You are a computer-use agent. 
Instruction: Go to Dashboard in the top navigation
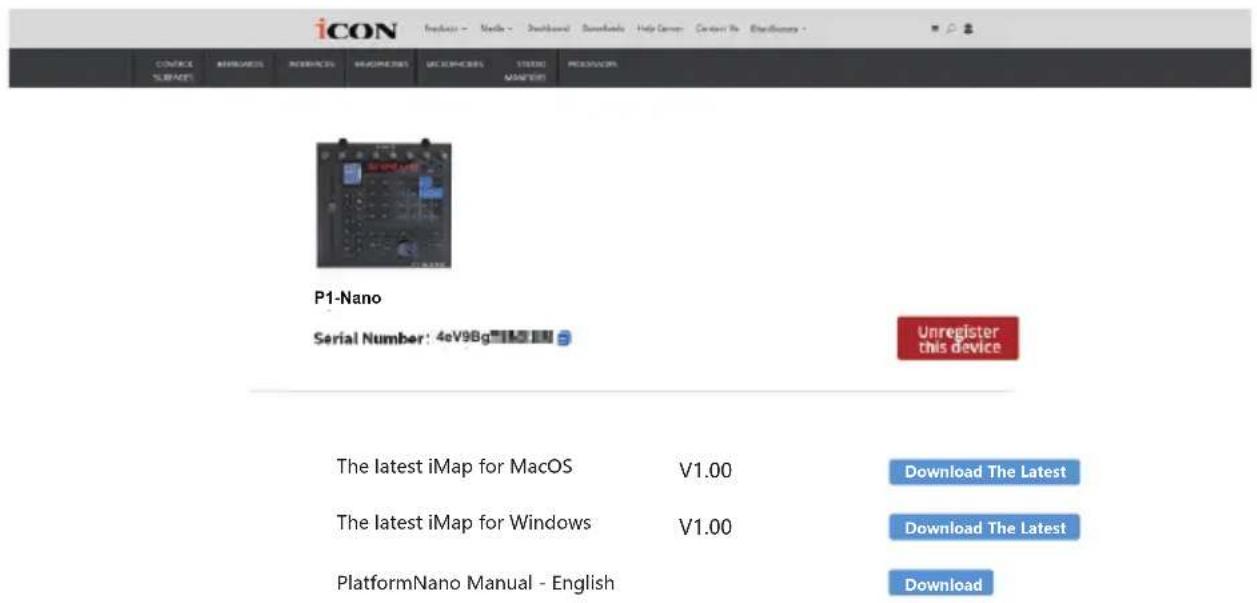(x=548, y=29)
